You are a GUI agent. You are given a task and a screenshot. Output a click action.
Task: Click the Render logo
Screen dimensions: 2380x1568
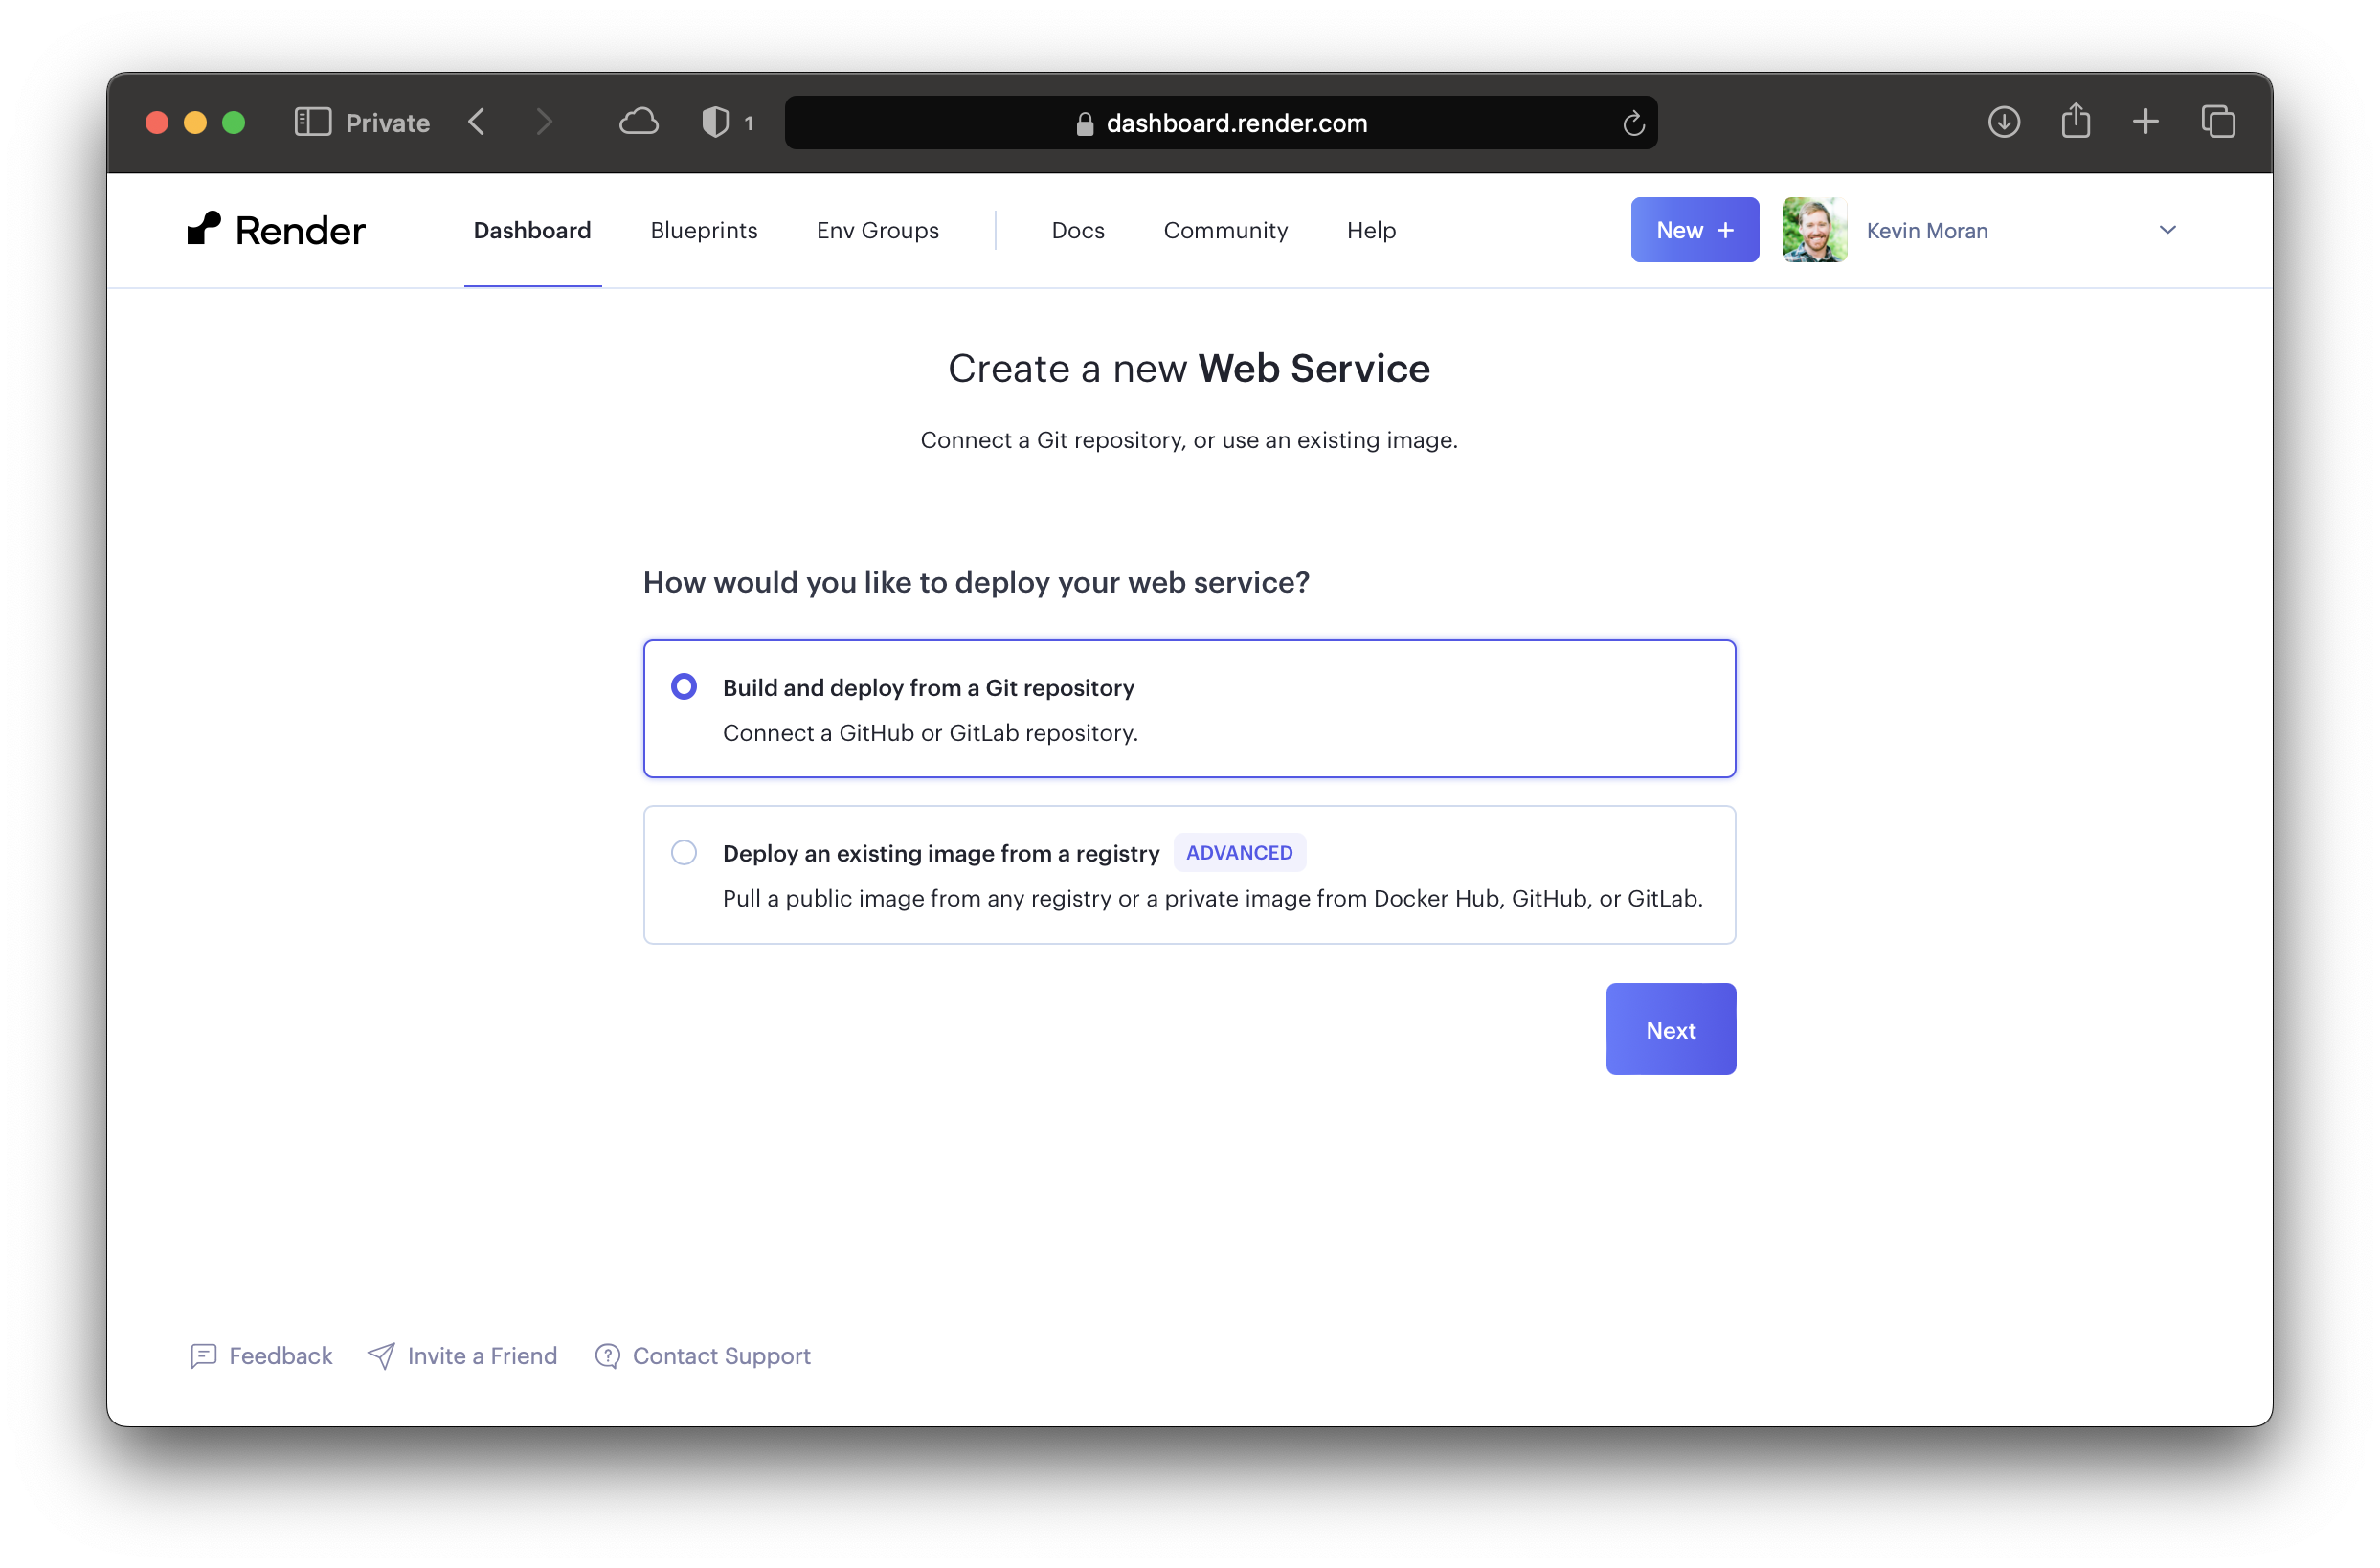(276, 230)
